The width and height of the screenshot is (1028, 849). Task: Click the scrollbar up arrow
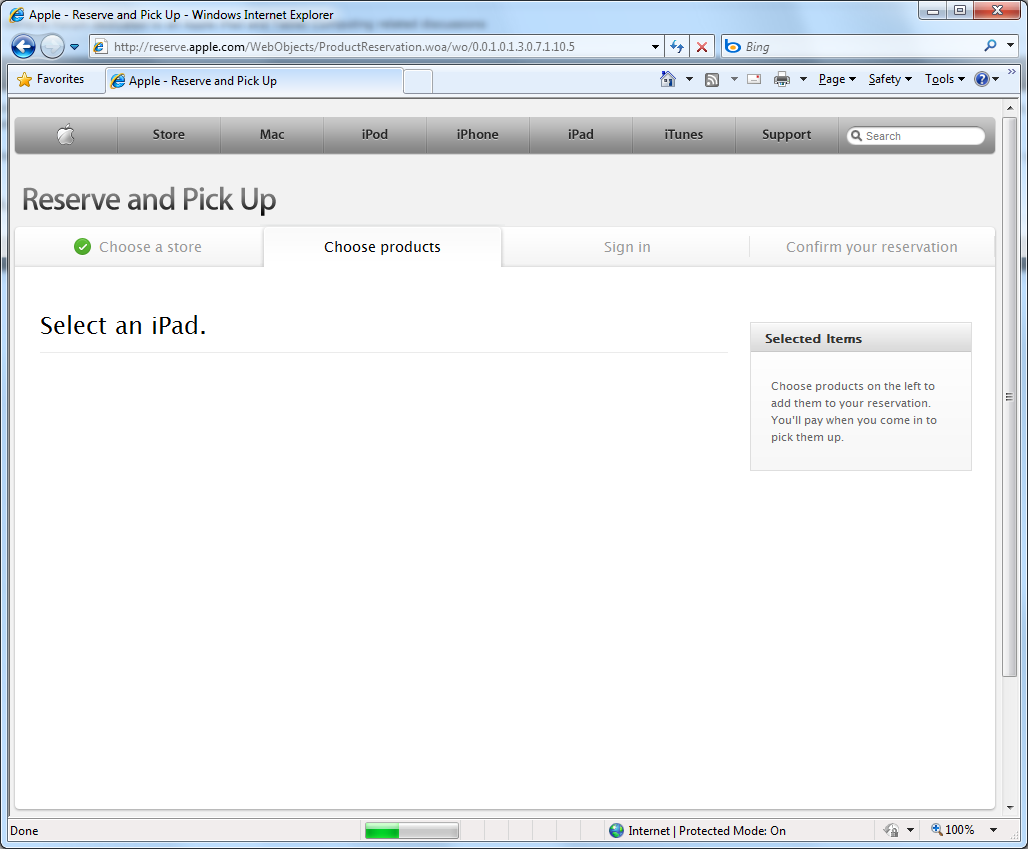pos(1010,108)
